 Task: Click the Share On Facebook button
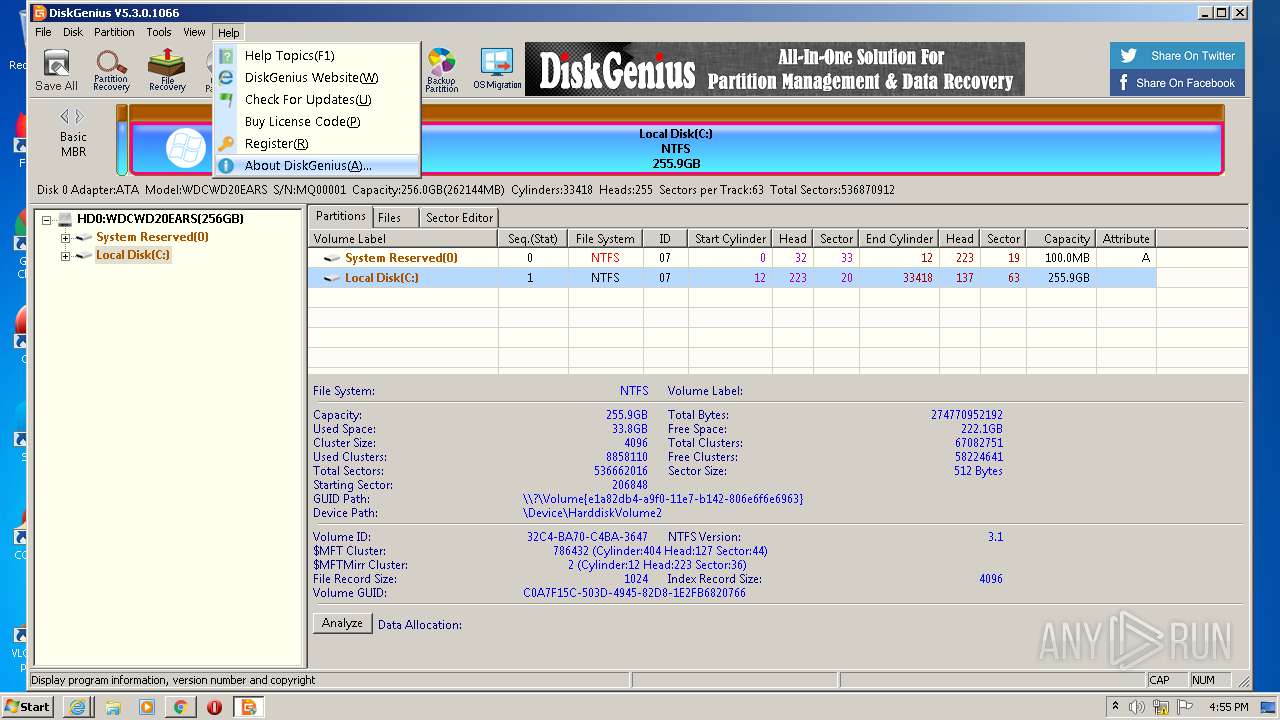tap(1177, 83)
